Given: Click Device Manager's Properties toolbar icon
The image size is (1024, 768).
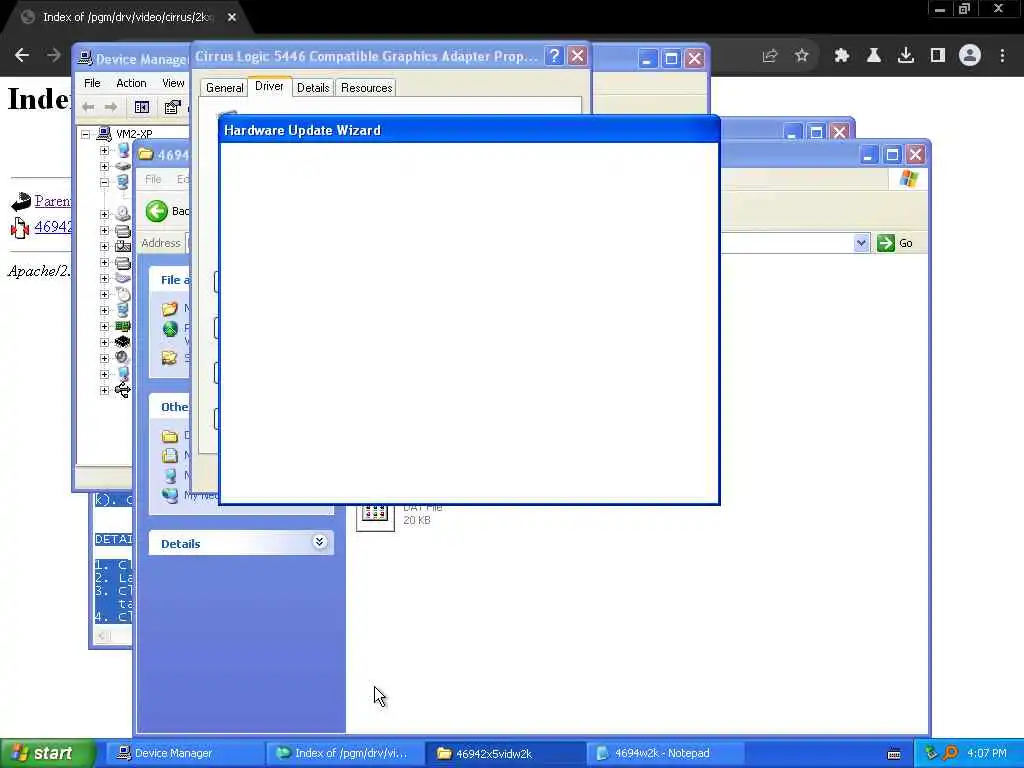Looking at the screenshot, I should click(x=172, y=107).
